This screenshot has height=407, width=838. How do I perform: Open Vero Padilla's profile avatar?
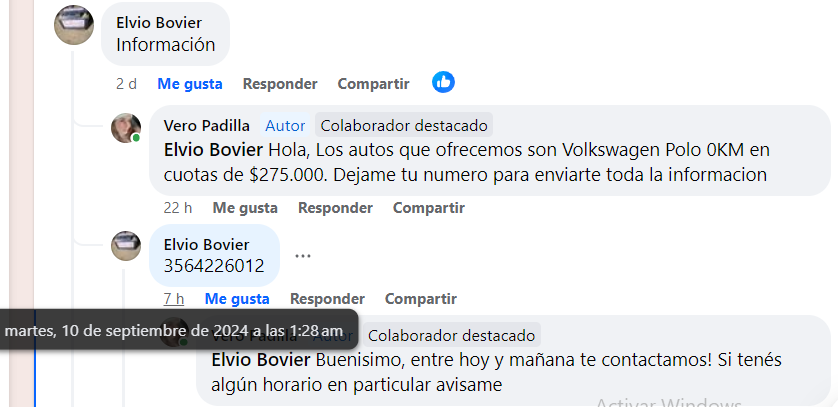(x=126, y=128)
